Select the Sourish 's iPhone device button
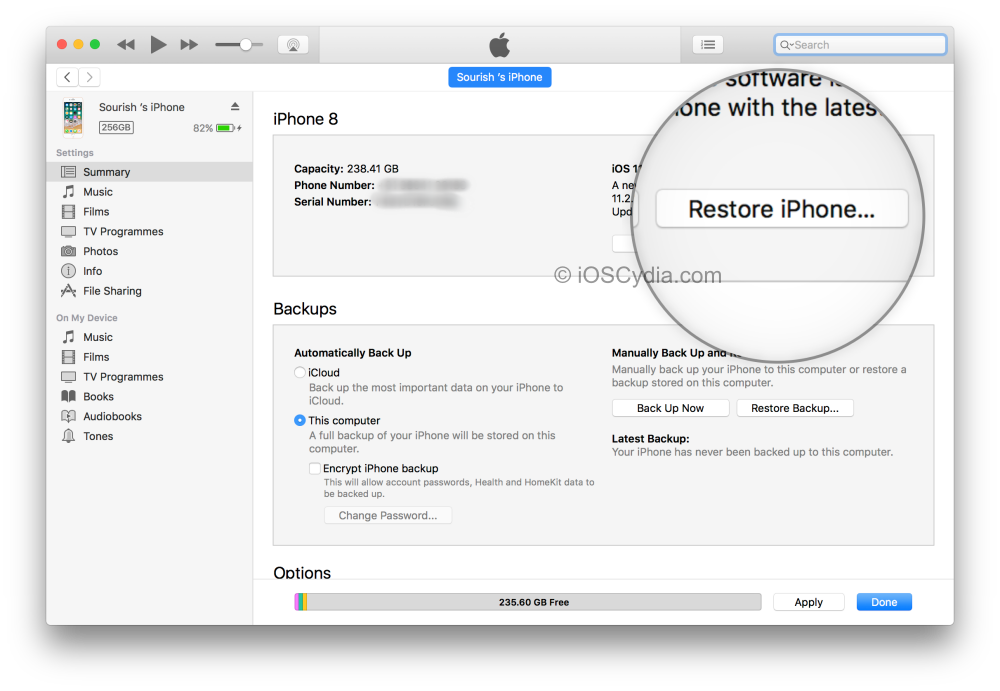This screenshot has width=1000, height=691. (499, 77)
